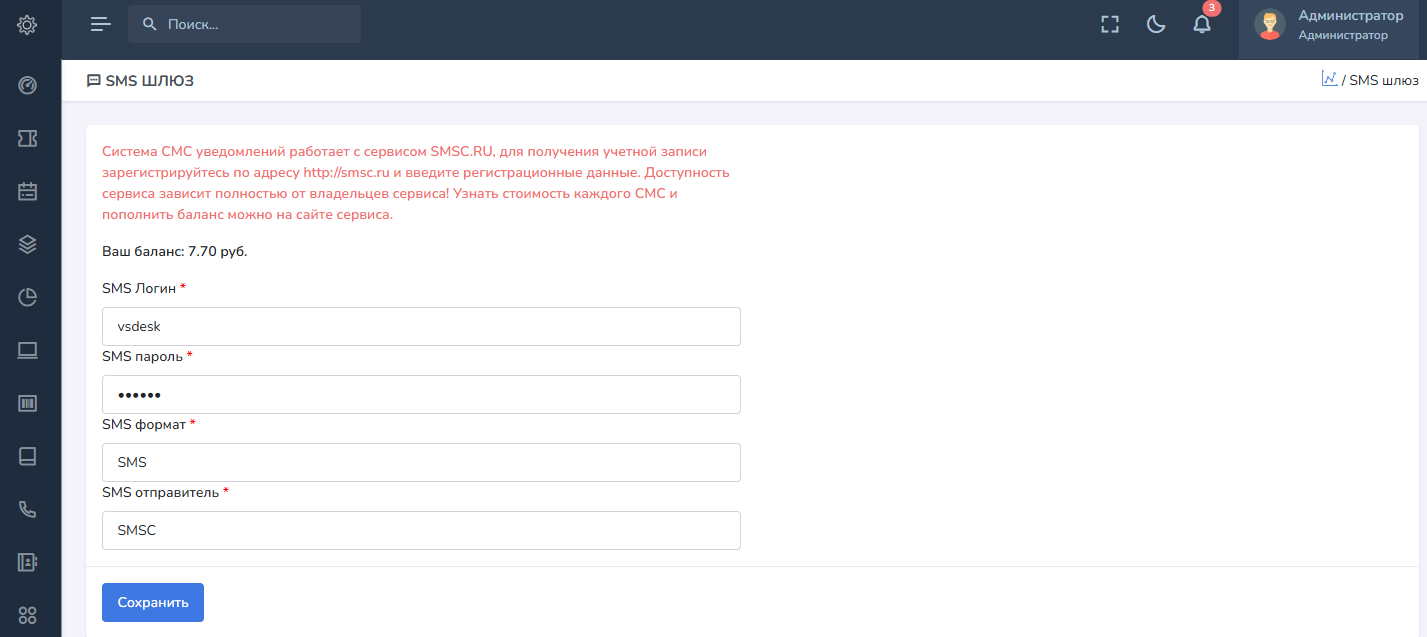Click the SMS Логин input field
Viewport: 1427px width, 637px height.
[x=421, y=326]
